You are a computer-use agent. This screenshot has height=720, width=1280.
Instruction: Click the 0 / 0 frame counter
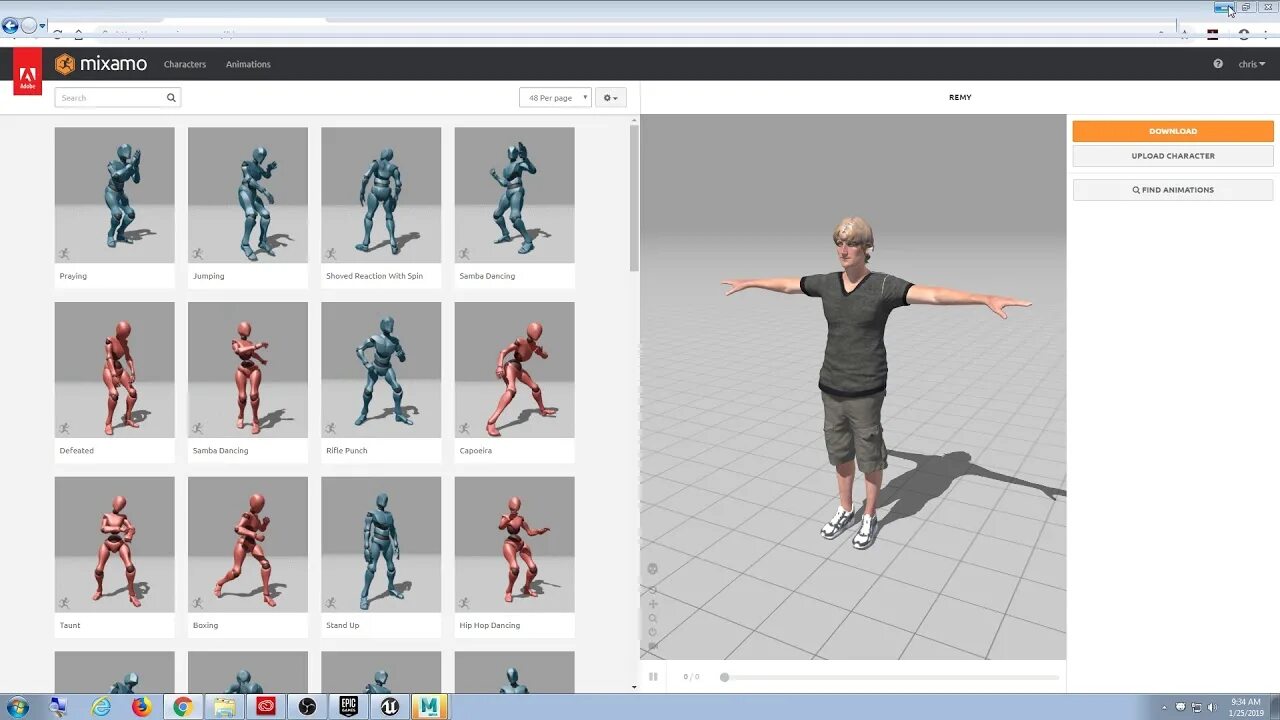pyautogui.click(x=691, y=677)
